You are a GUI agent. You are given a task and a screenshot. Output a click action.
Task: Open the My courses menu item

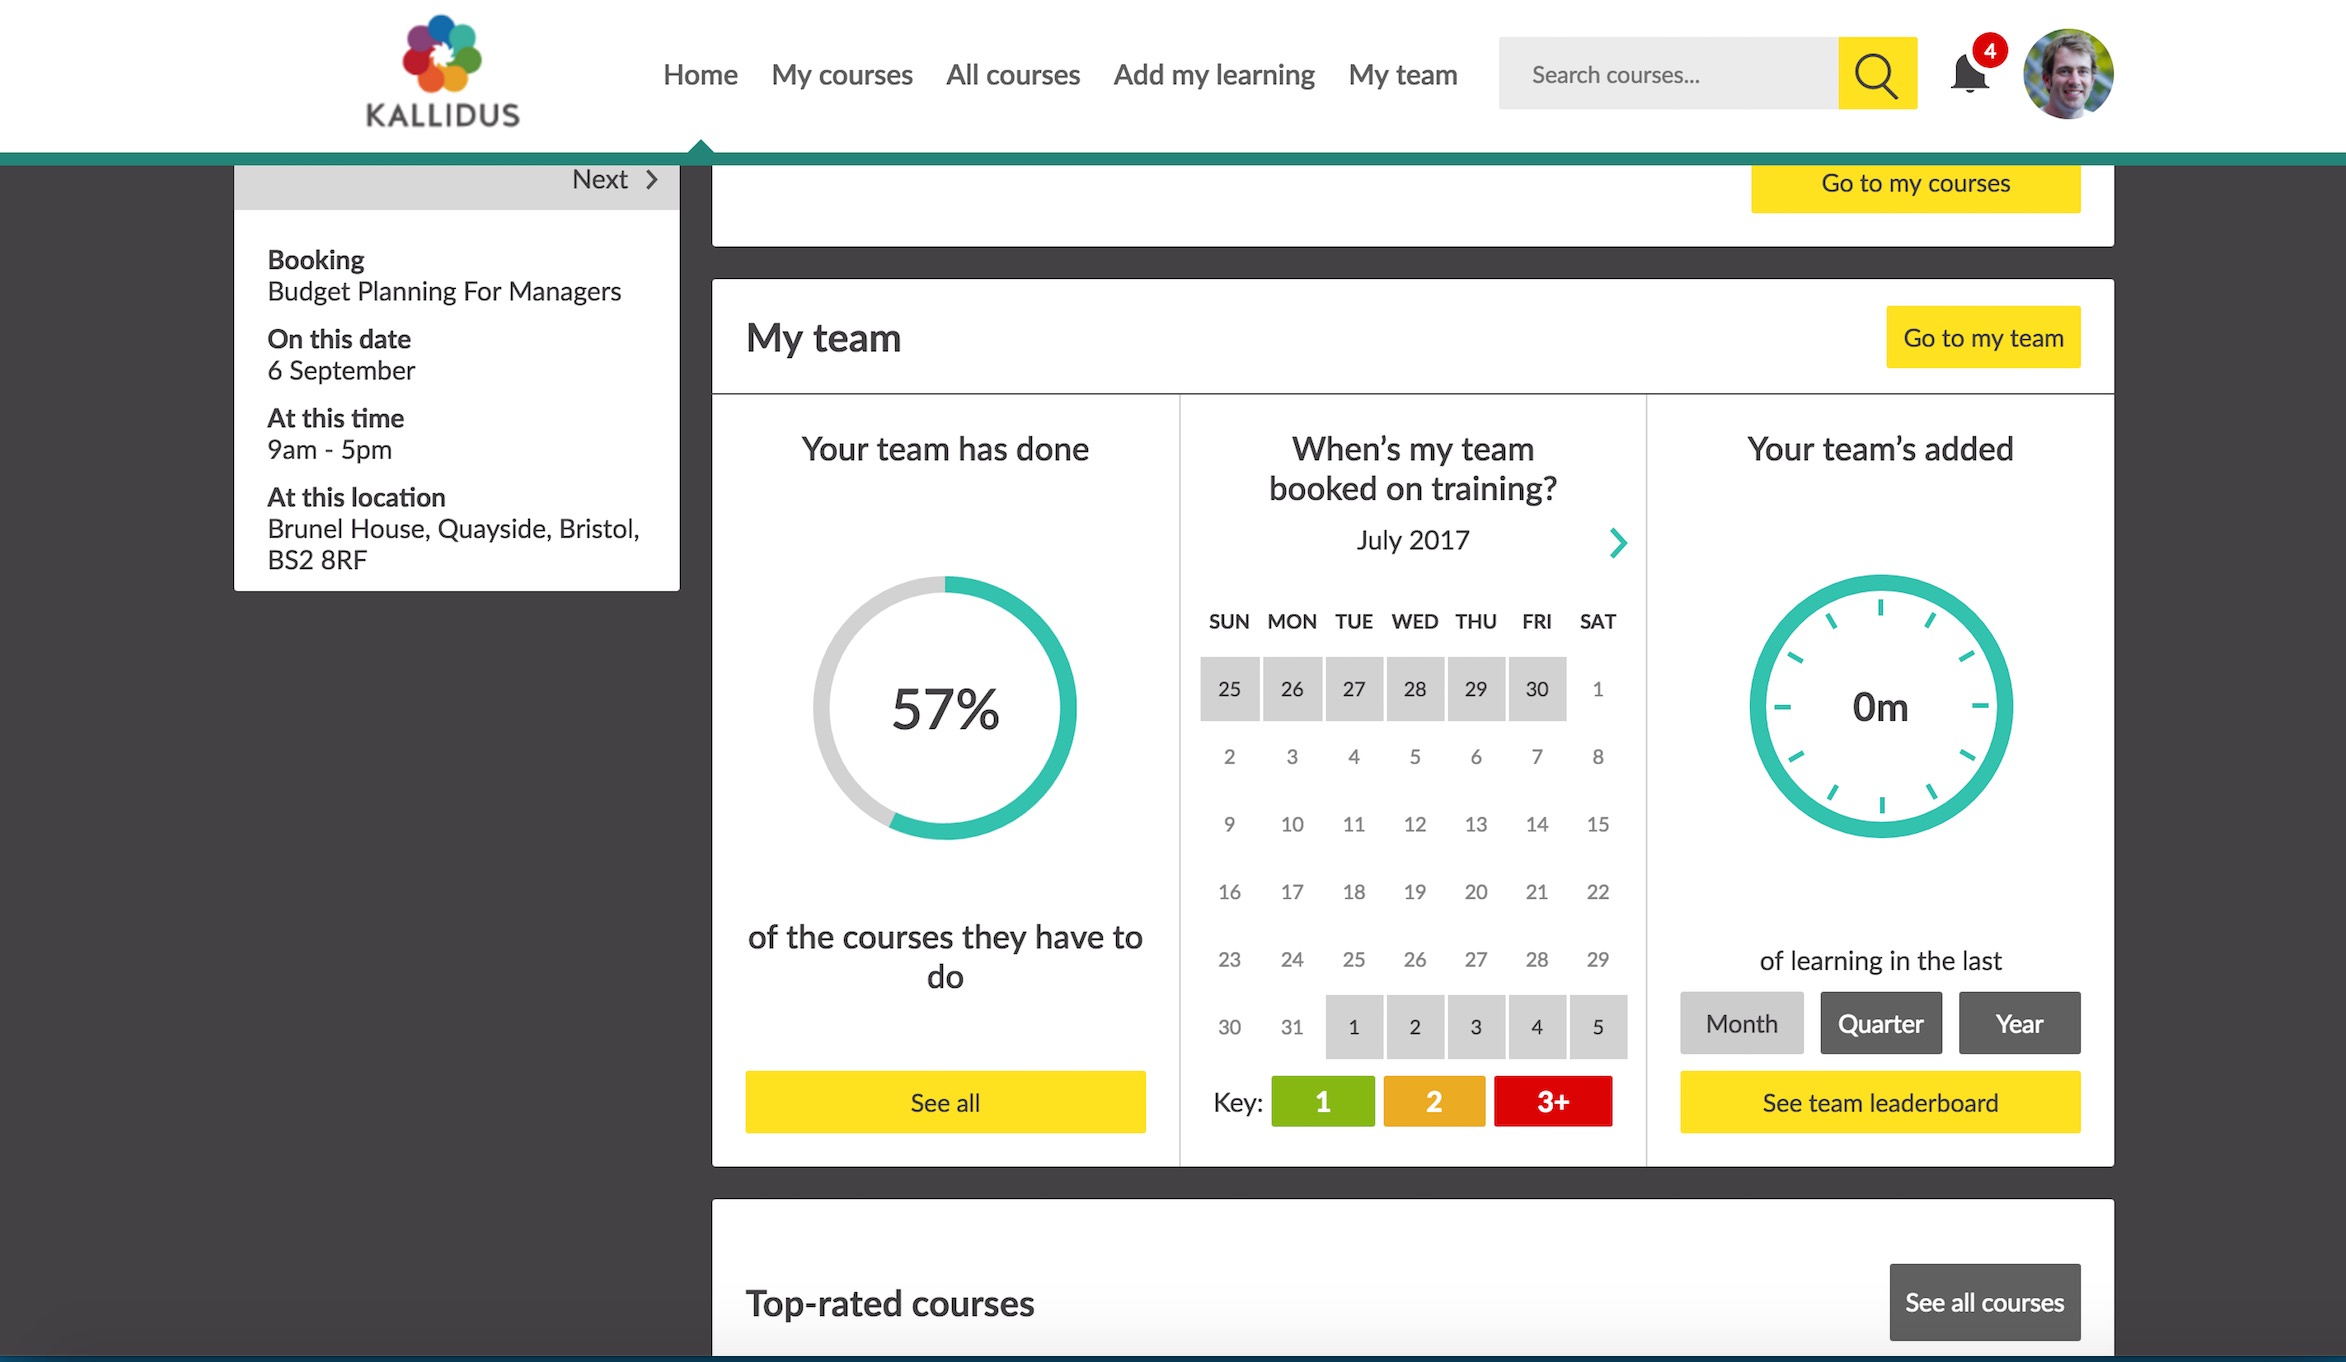pyautogui.click(x=841, y=75)
